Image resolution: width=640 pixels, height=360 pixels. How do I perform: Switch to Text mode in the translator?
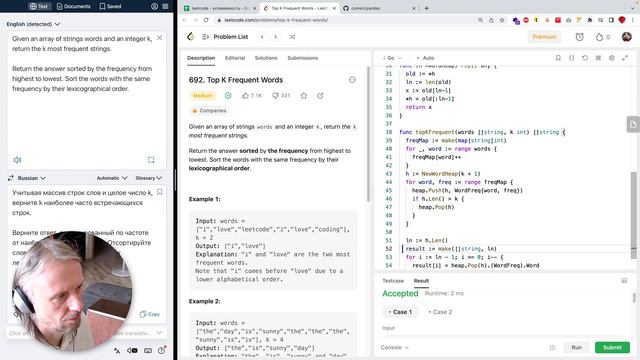pos(39,6)
